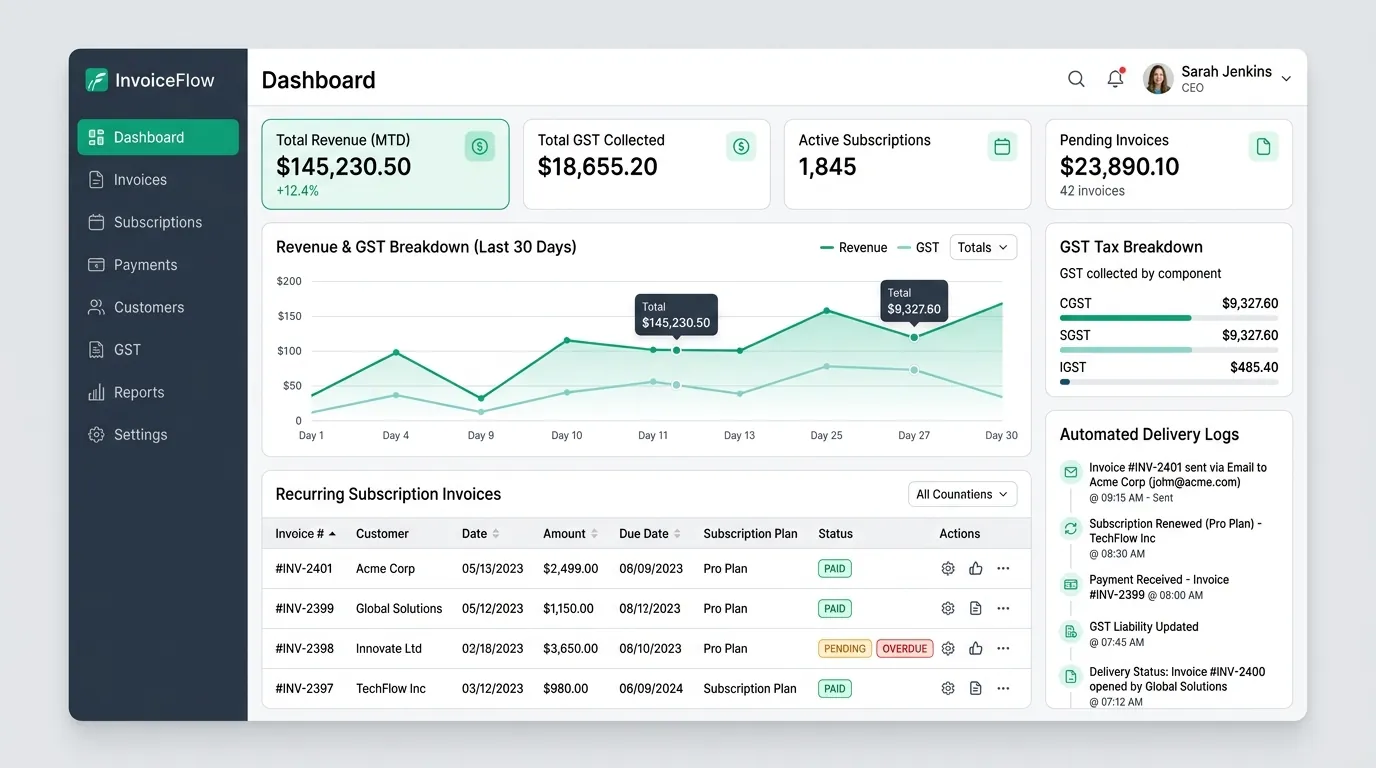
Task: Select Payments from the sidebar
Action: 158,265
